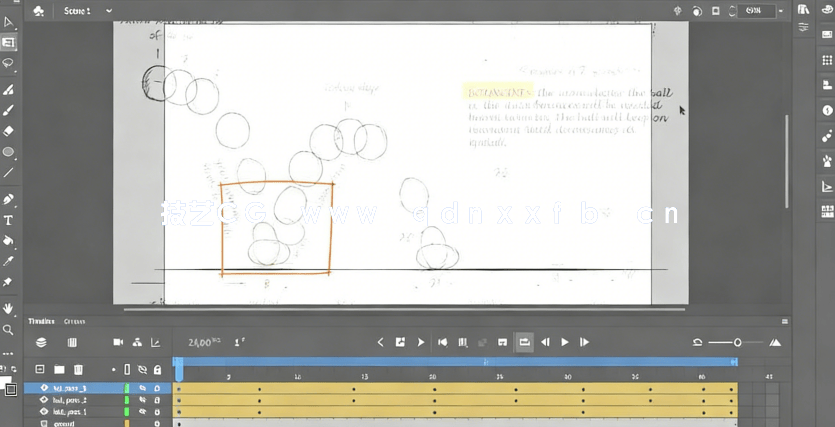The height and width of the screenshot is (427, 835).
Task: Toggle the lock on the ground layer
Action: 157,424
